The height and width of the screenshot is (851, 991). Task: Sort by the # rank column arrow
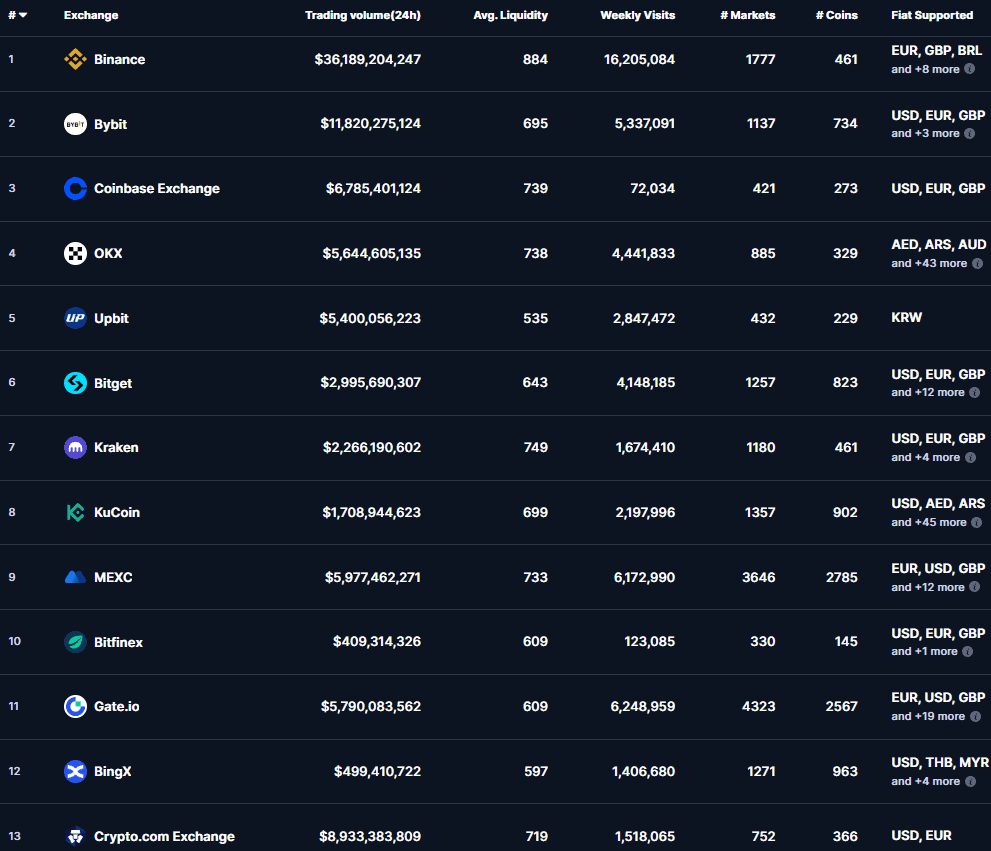tap(22, 15)
